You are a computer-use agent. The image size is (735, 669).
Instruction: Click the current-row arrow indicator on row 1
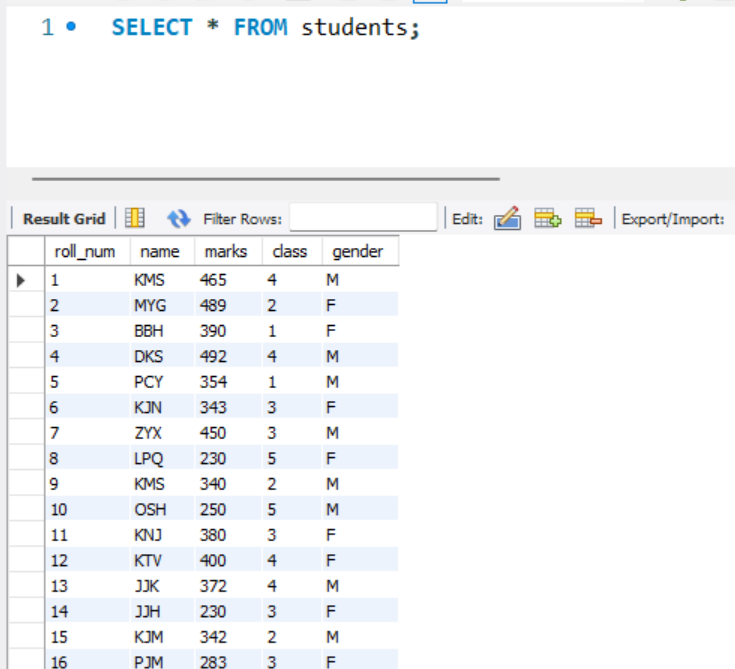coord(23,280)
